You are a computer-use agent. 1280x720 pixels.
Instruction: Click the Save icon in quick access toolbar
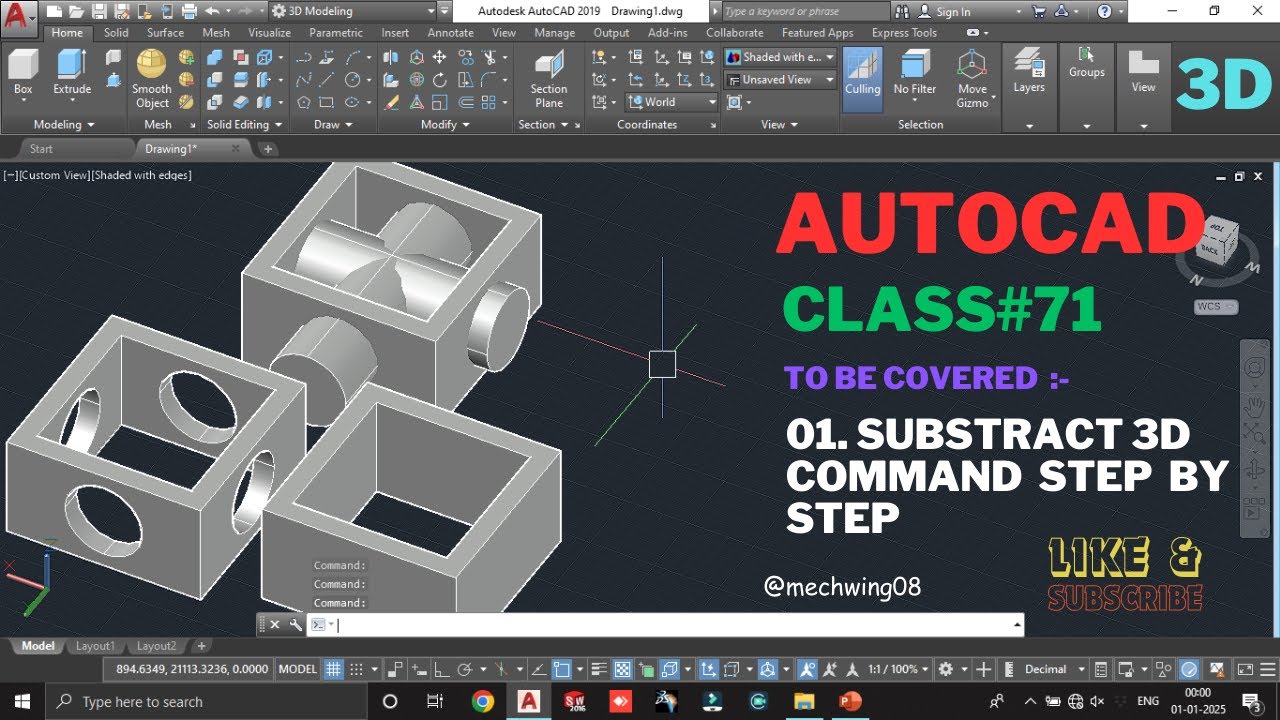(x=98, y=11)
